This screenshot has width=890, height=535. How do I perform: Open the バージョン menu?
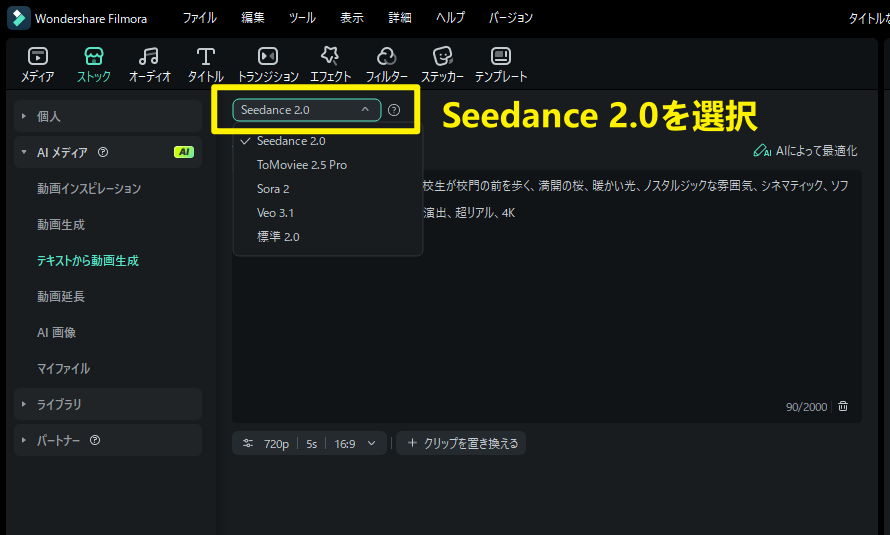511,18
